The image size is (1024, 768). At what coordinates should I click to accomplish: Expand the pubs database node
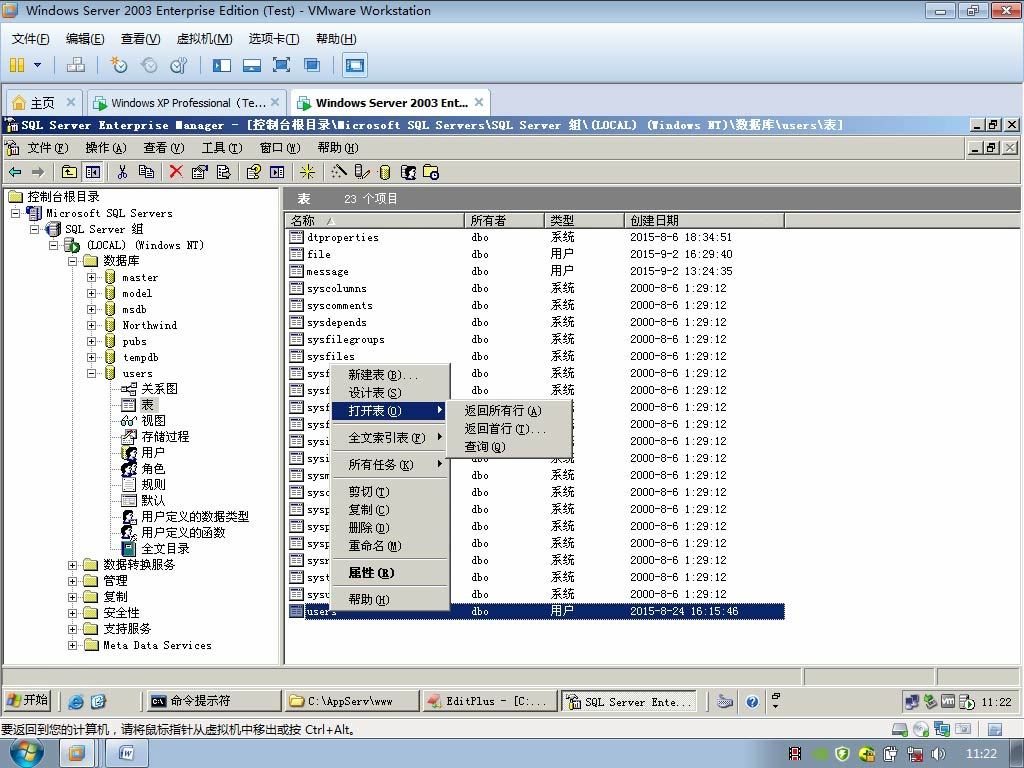point(91,342)
